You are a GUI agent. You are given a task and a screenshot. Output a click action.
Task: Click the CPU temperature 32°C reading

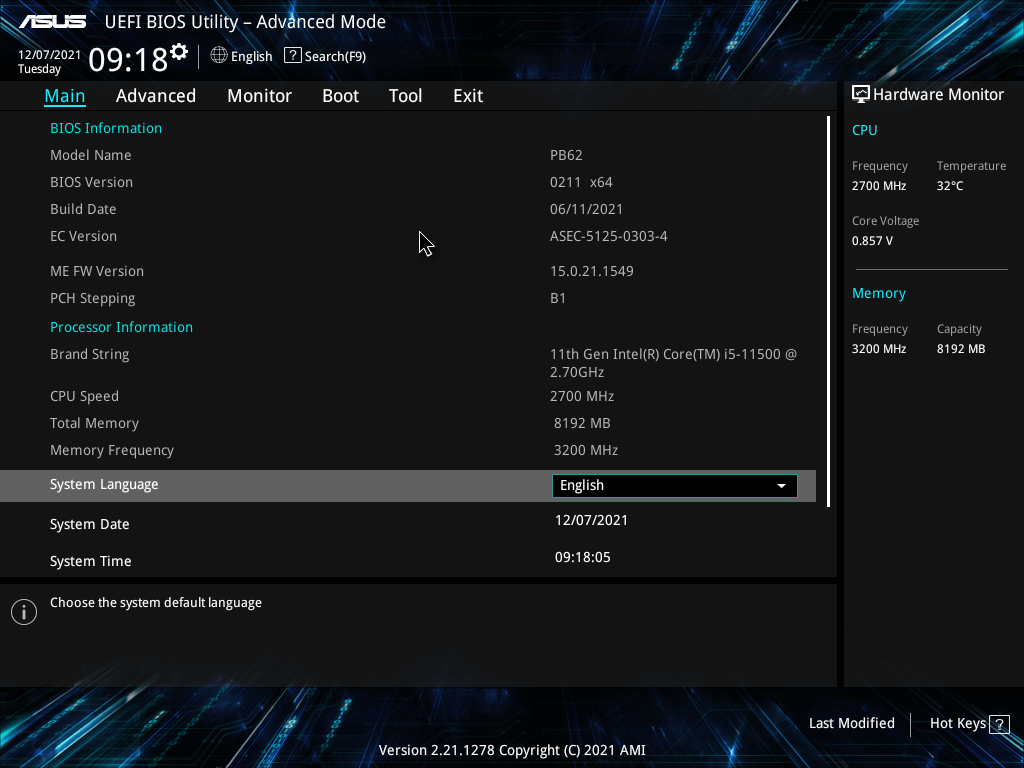coord(950,186)
